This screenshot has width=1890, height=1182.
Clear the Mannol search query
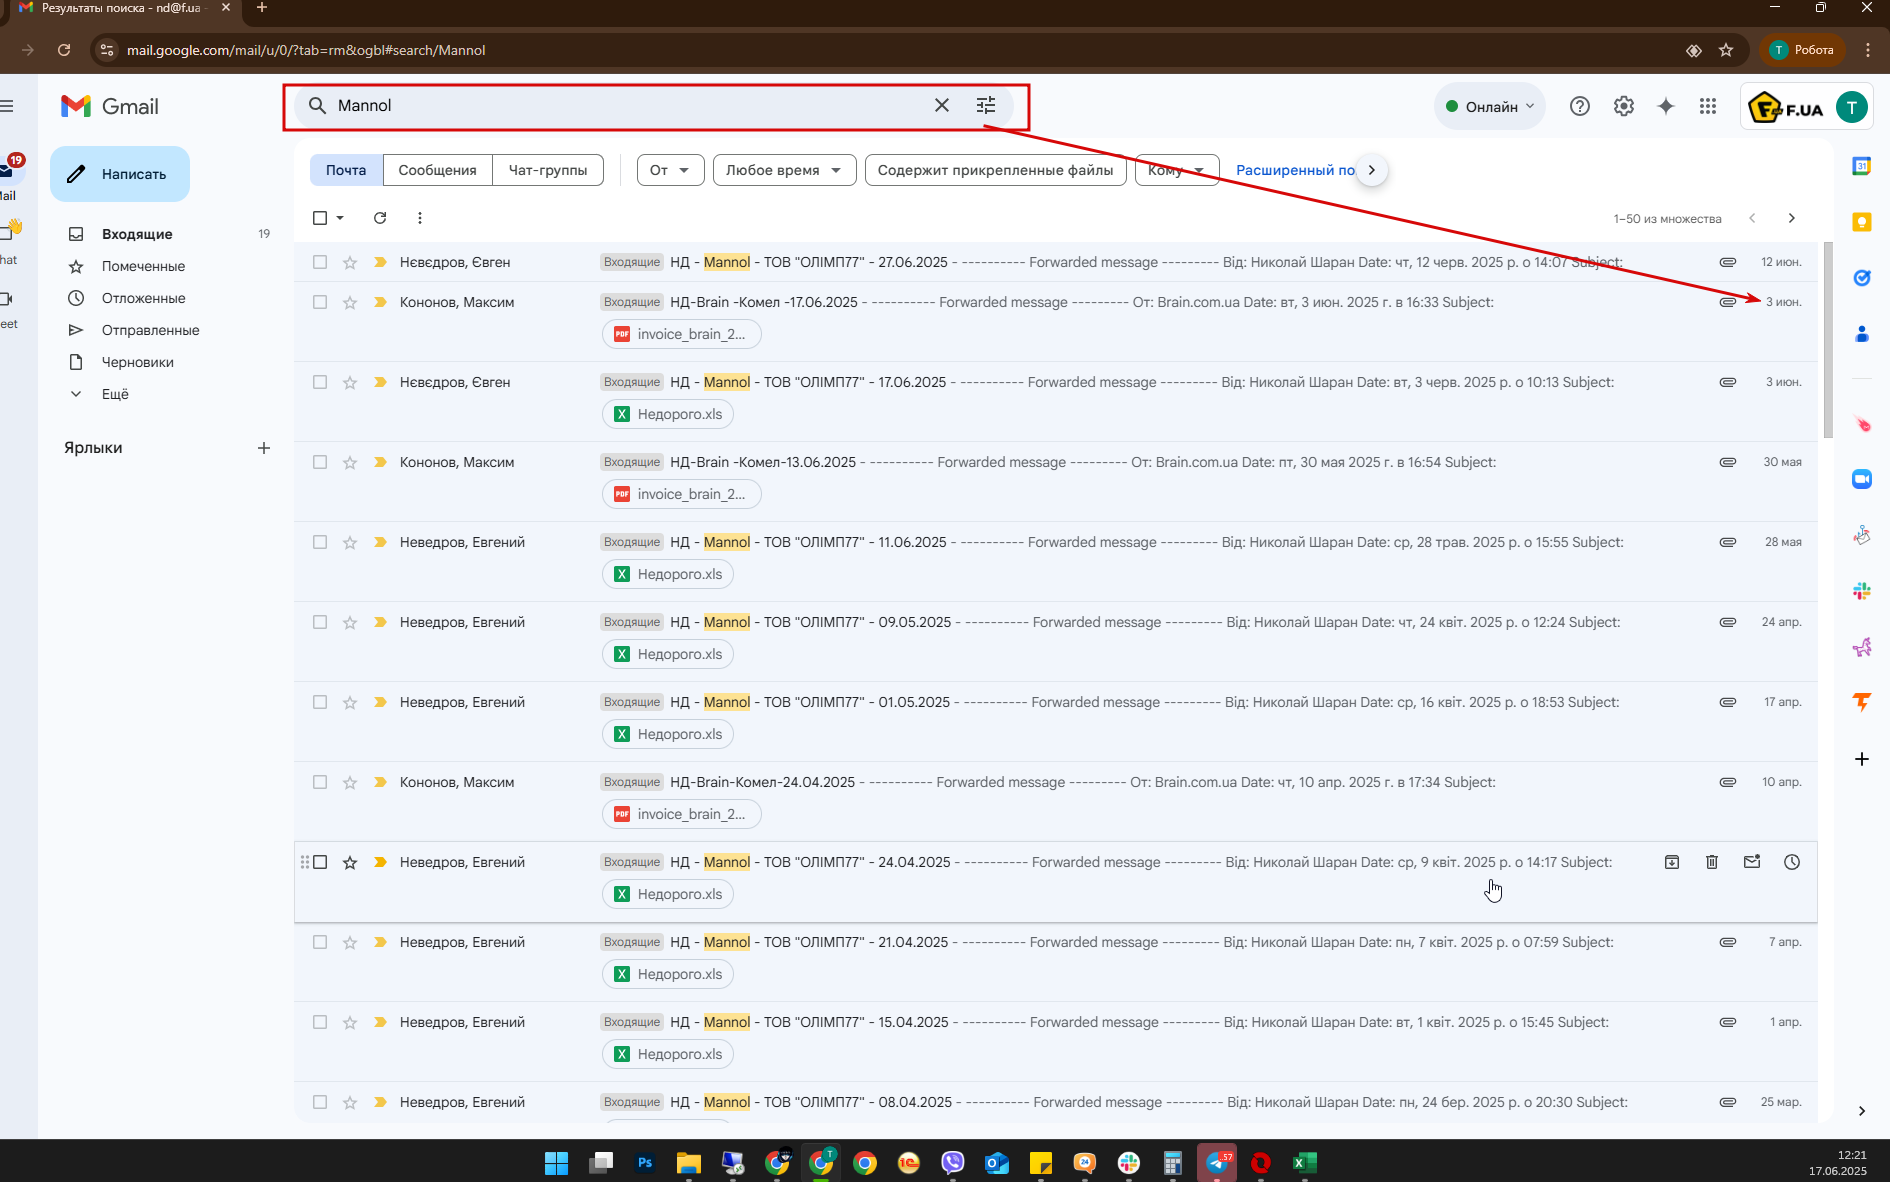941,105
